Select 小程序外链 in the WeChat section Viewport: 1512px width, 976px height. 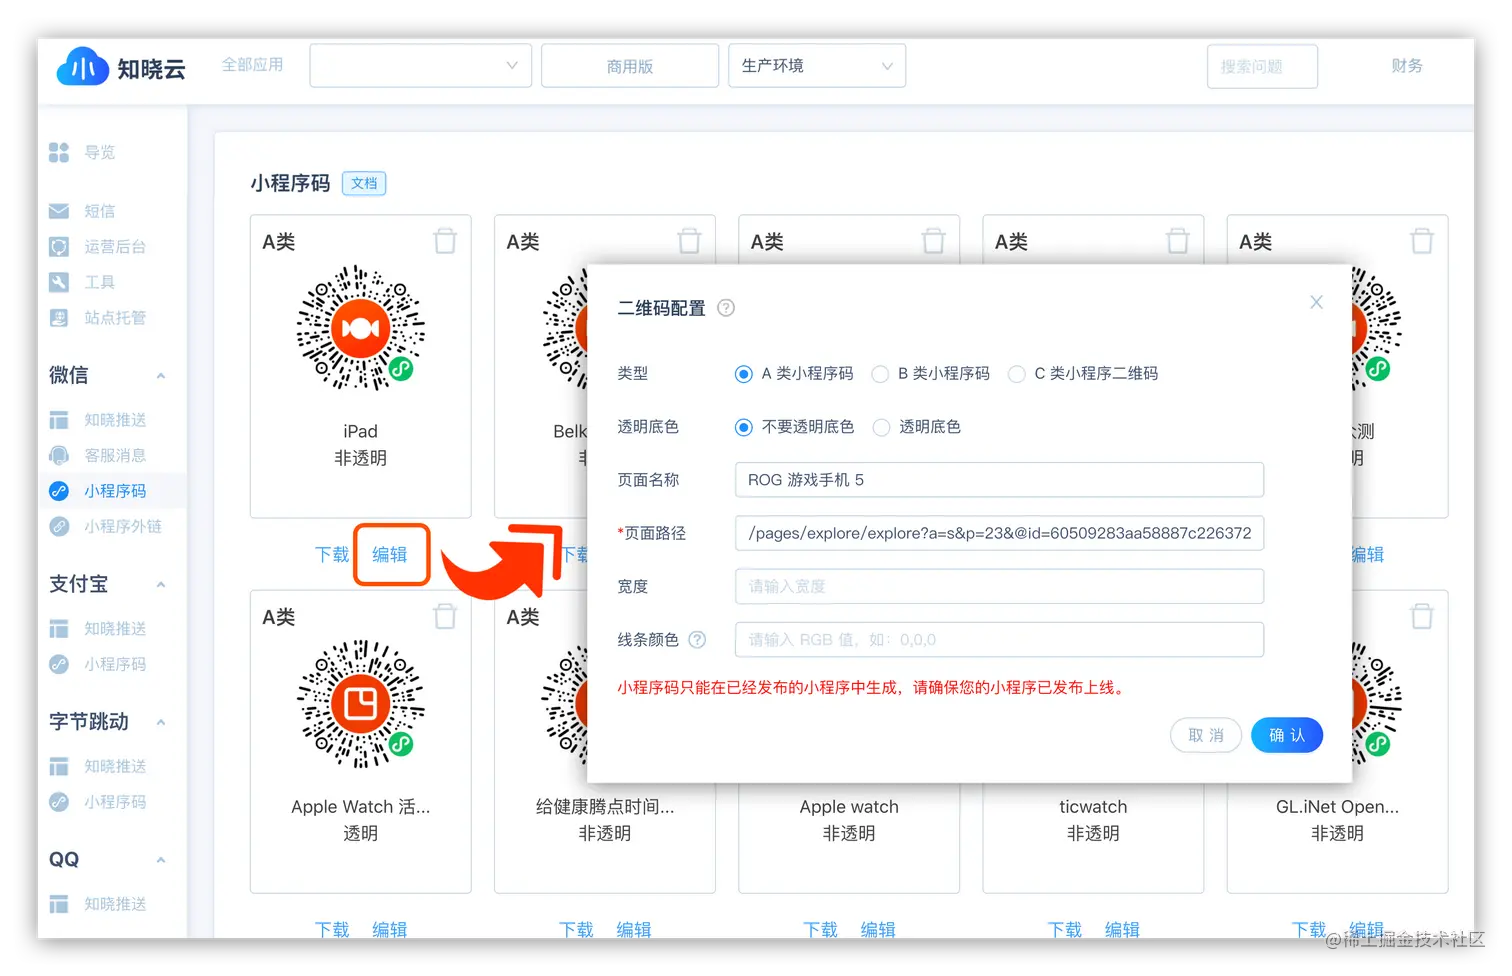[60, 526]
